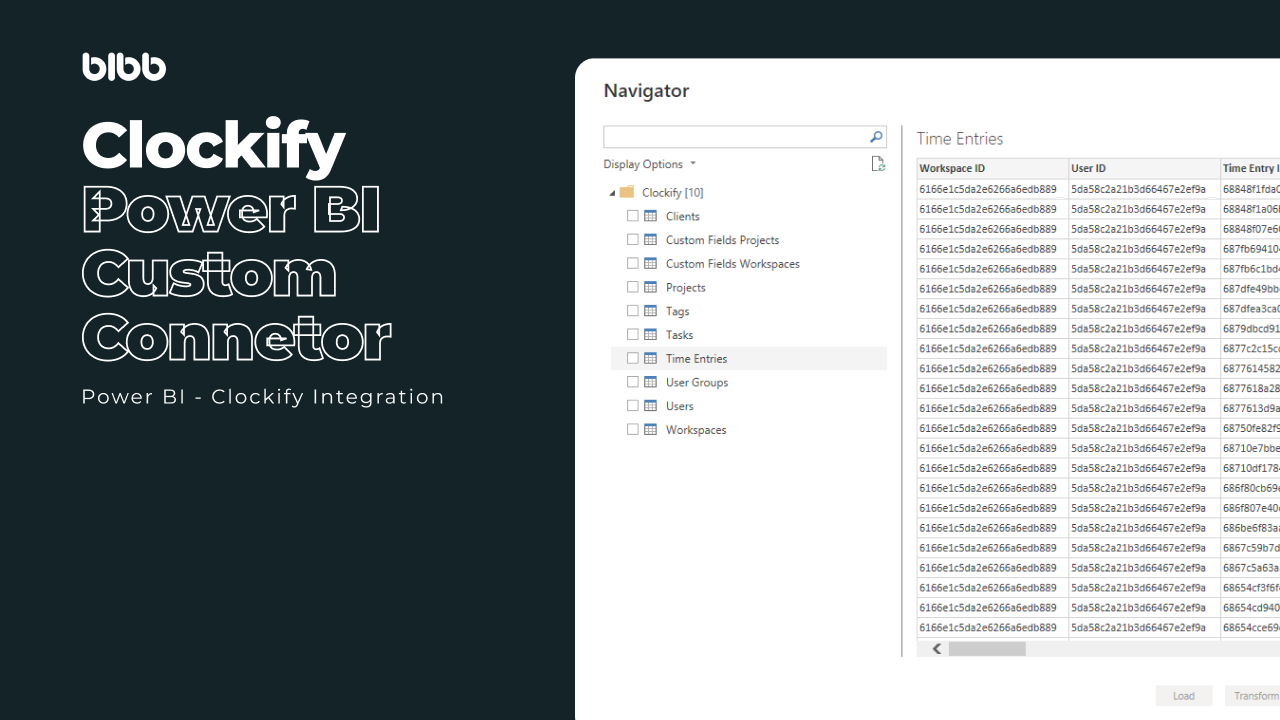
Task: Click the table icon next to Projects
Action: 650,287
